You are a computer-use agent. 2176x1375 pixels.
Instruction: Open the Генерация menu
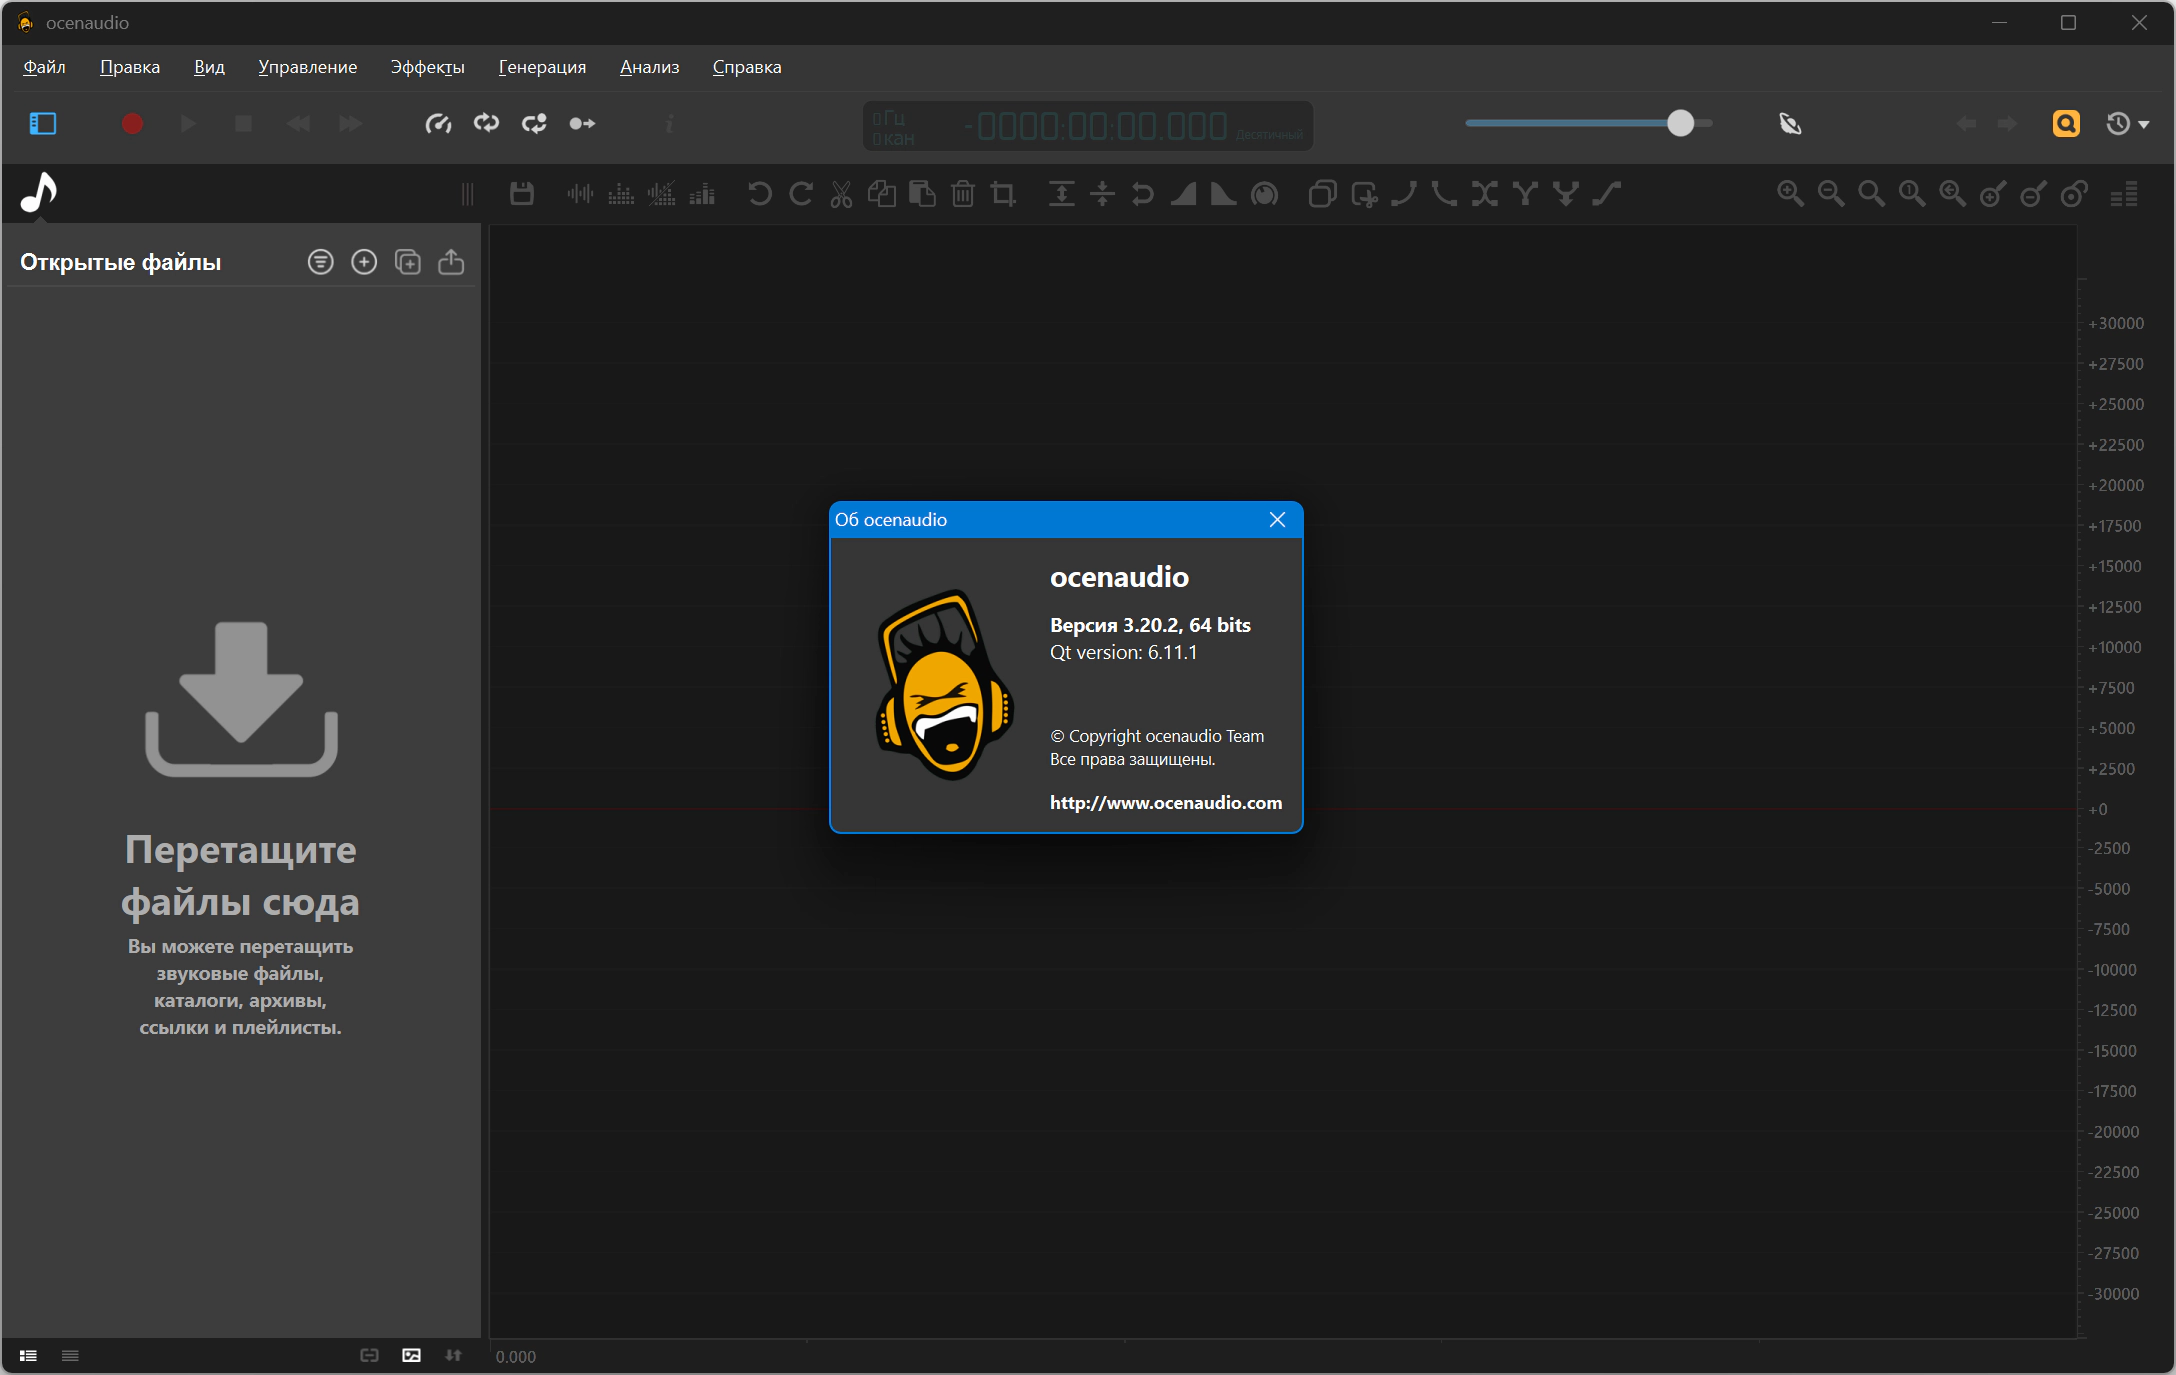coord(542,67)
